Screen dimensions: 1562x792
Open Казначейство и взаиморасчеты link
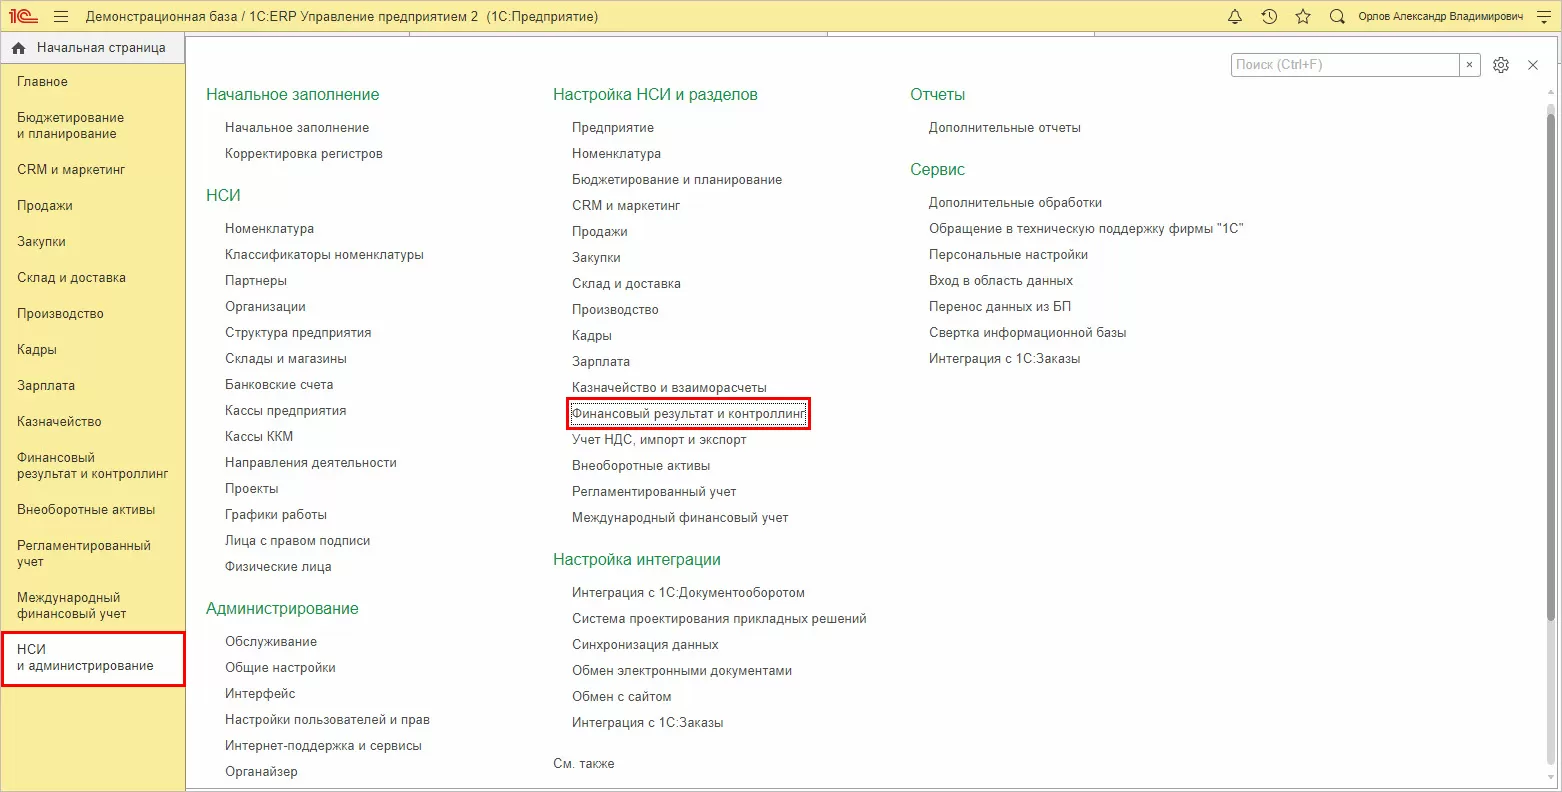click(x=670, y=388)
